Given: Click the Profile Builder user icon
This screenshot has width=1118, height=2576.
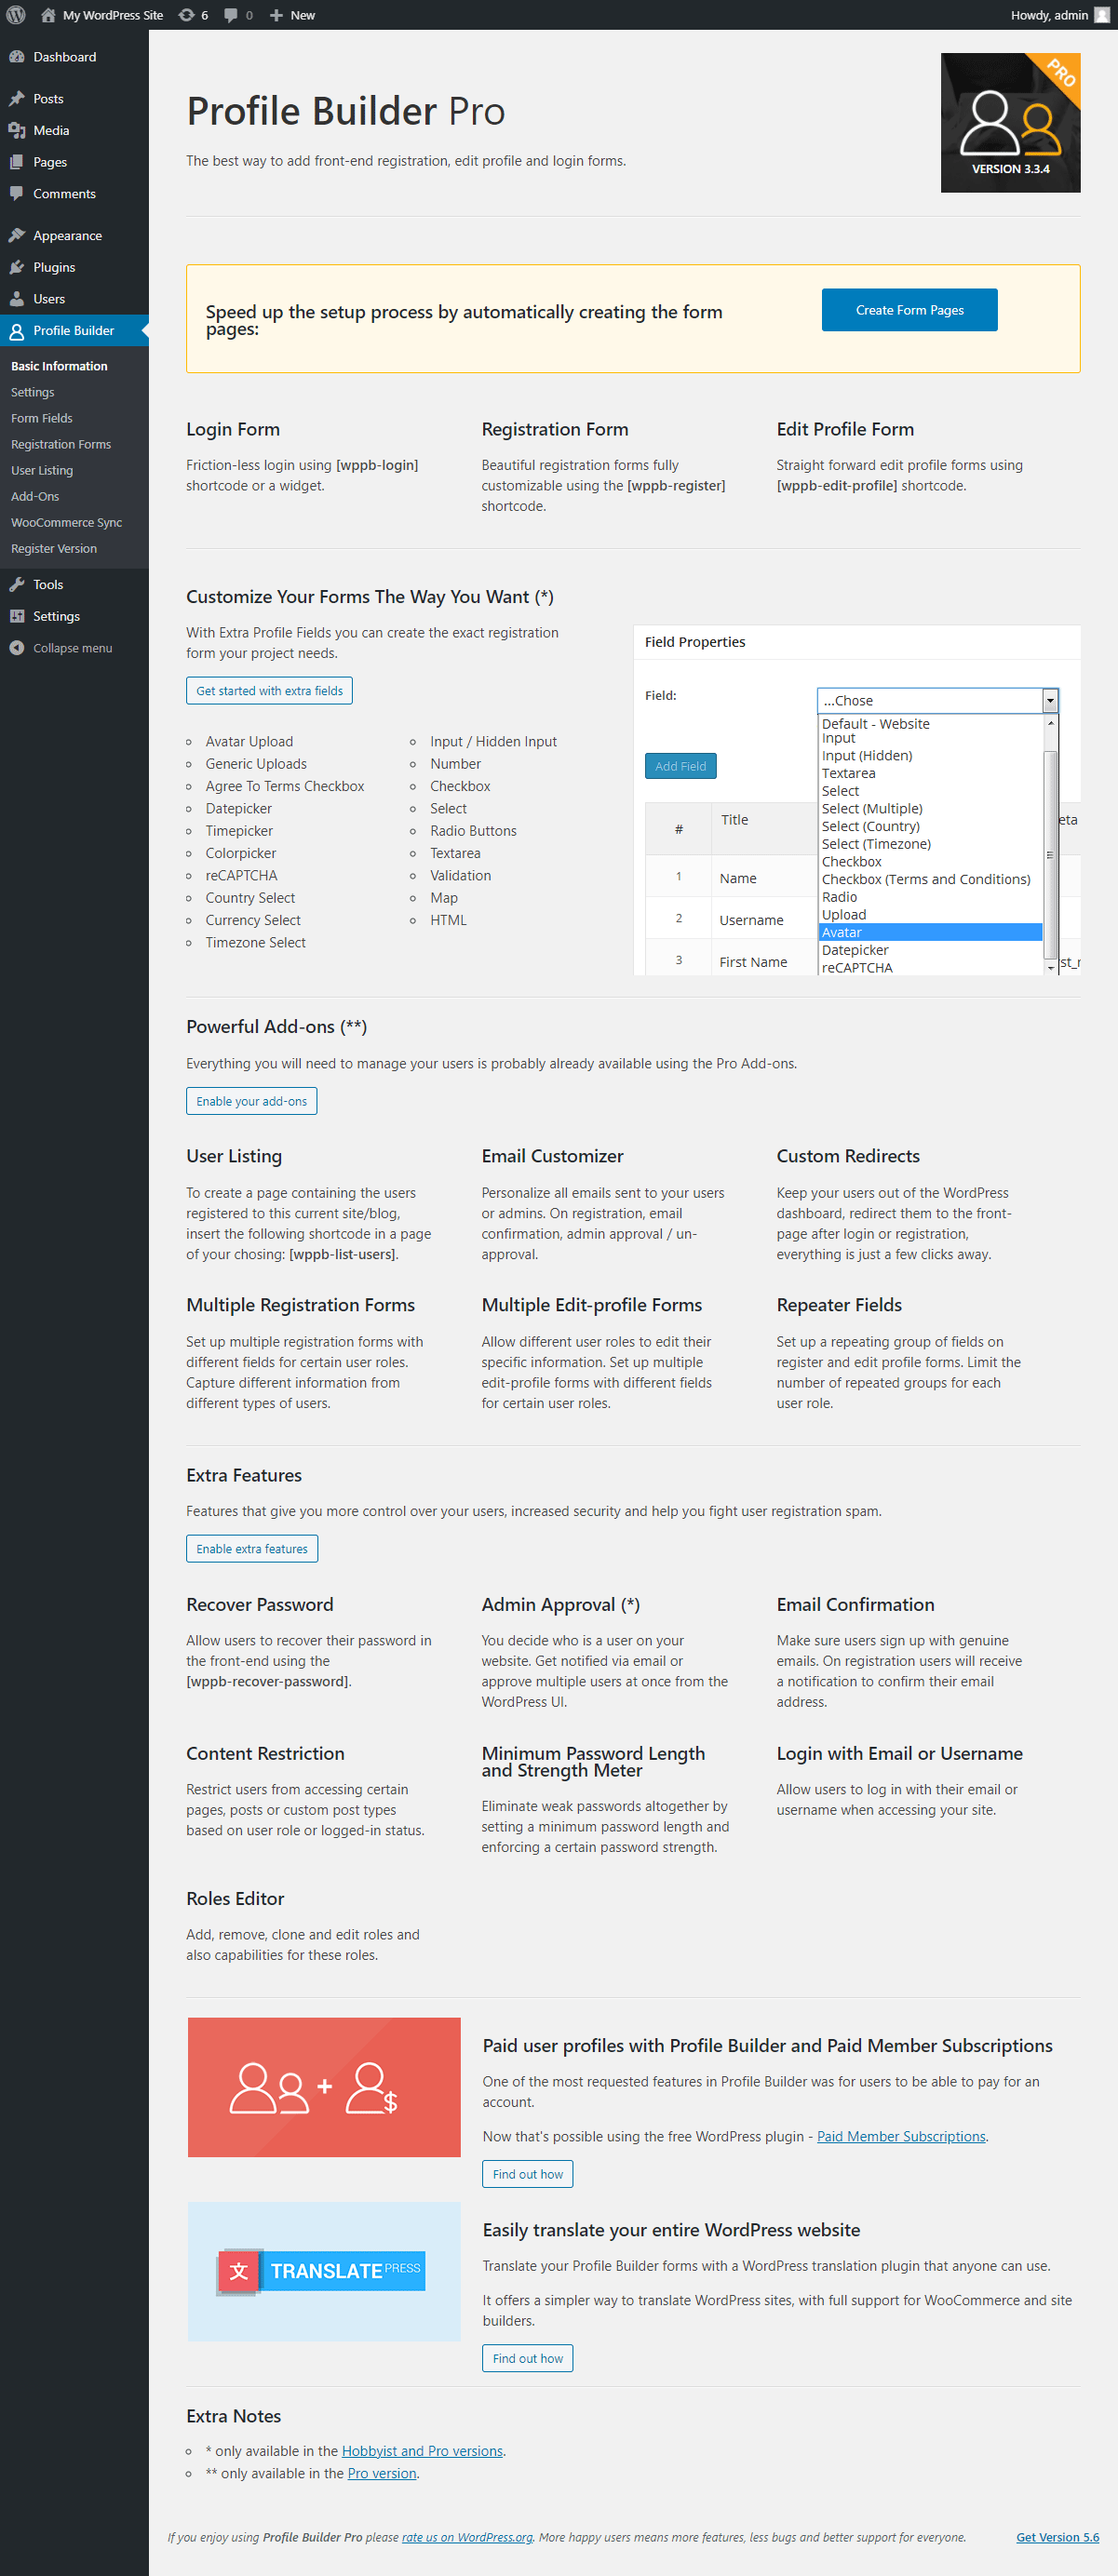Looking at the screenshot, I should click(x=17, y=331).
